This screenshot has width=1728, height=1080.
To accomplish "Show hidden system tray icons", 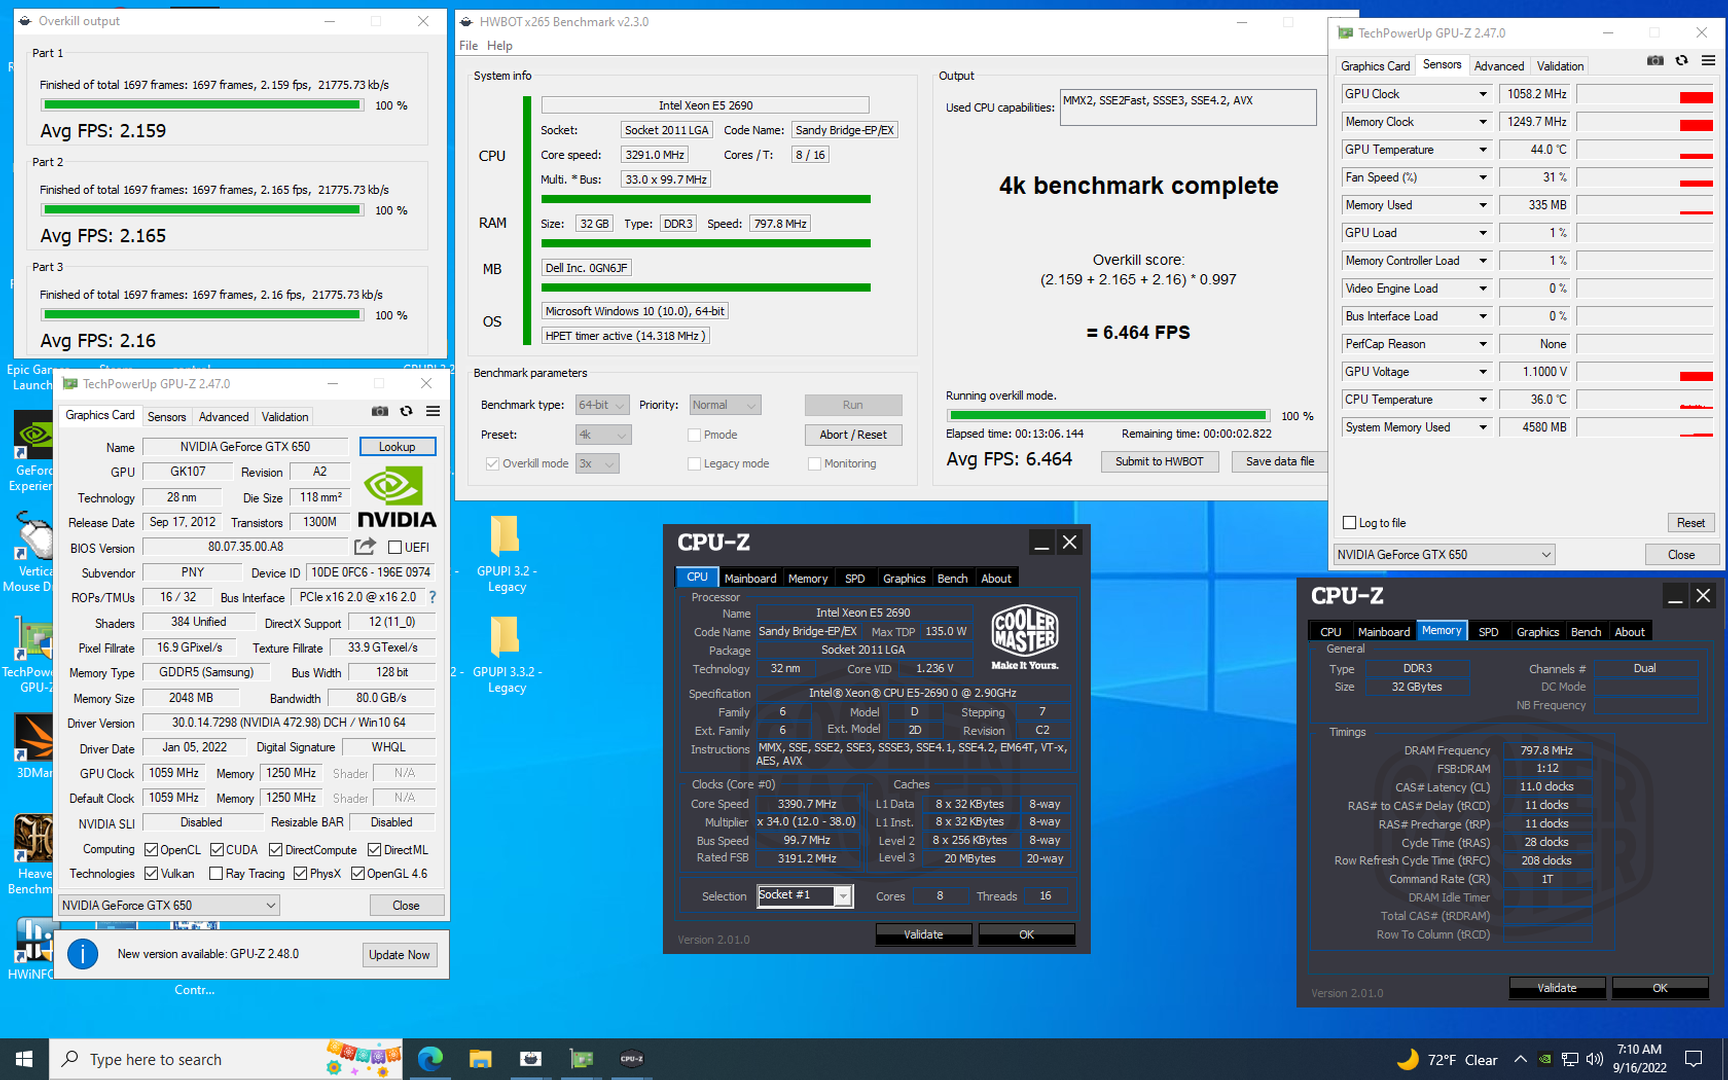I will click(1520, 1059).
